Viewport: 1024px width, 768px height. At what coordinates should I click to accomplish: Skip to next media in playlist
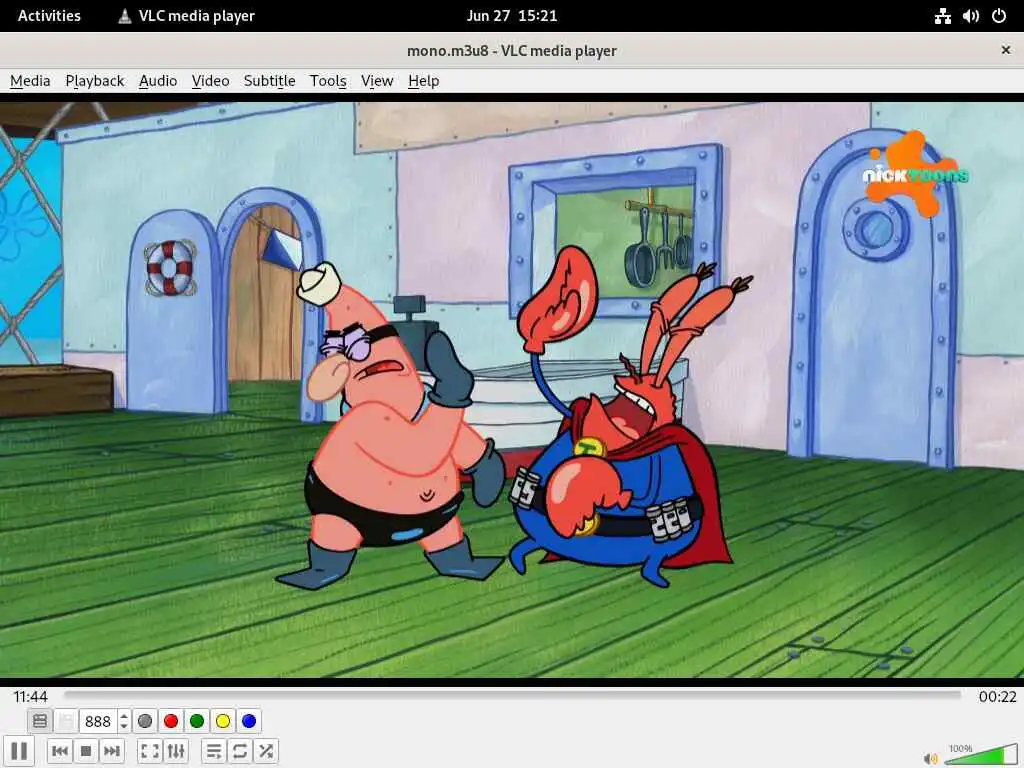pos(112,751)
